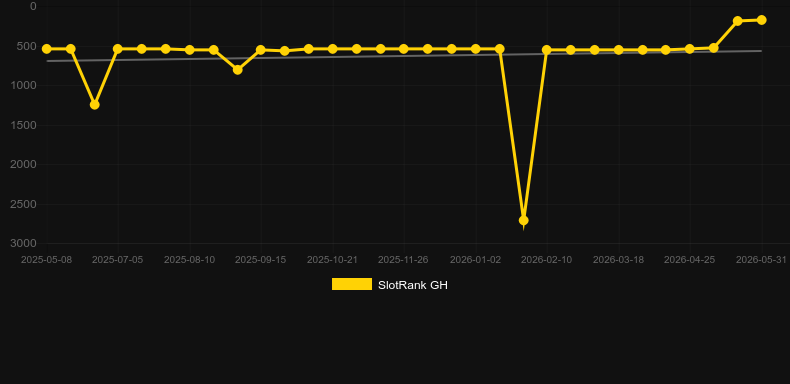
Task: Click the 2026-05-31 date axis label
Action: point(761,260)
